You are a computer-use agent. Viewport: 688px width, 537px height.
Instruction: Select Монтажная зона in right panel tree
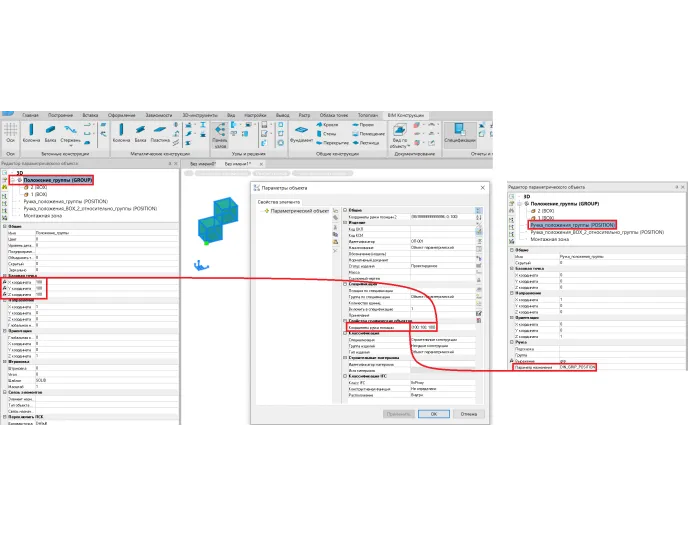[x=549, y=240]
